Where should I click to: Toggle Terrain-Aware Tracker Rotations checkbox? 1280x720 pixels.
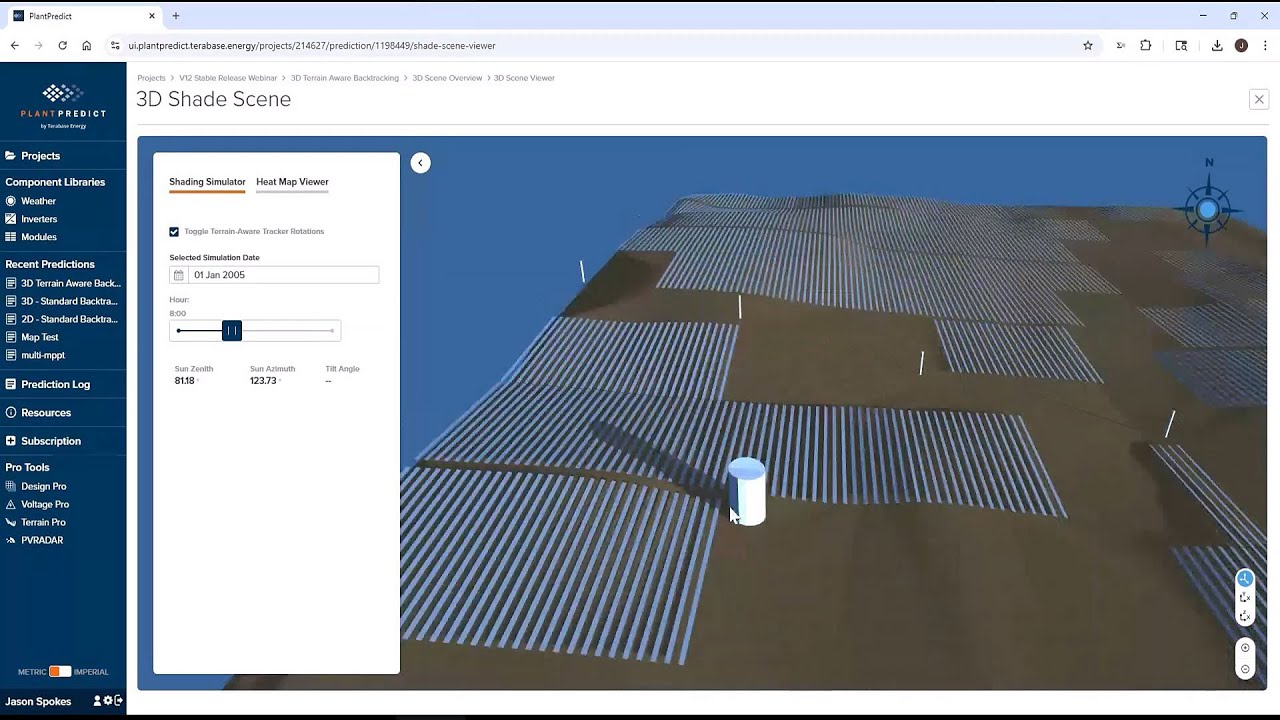174,231
